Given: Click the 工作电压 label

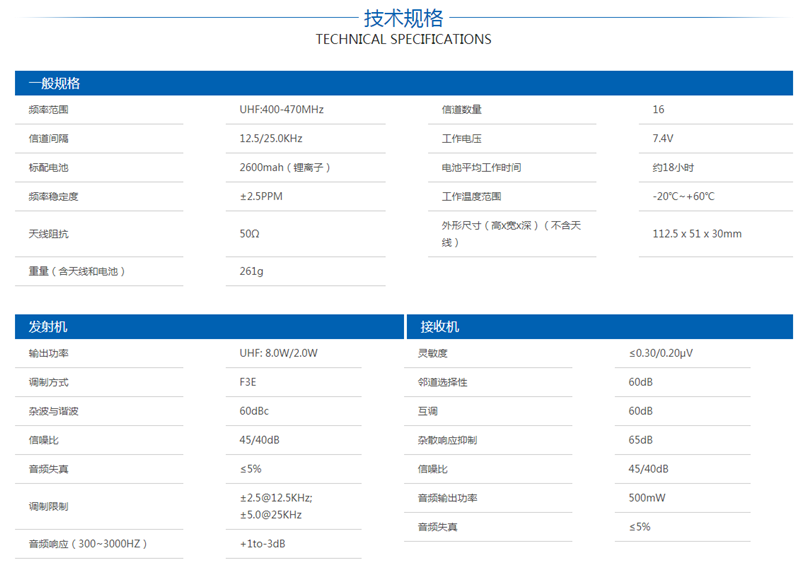Looking at the screenshot, I should click(462, 139).
